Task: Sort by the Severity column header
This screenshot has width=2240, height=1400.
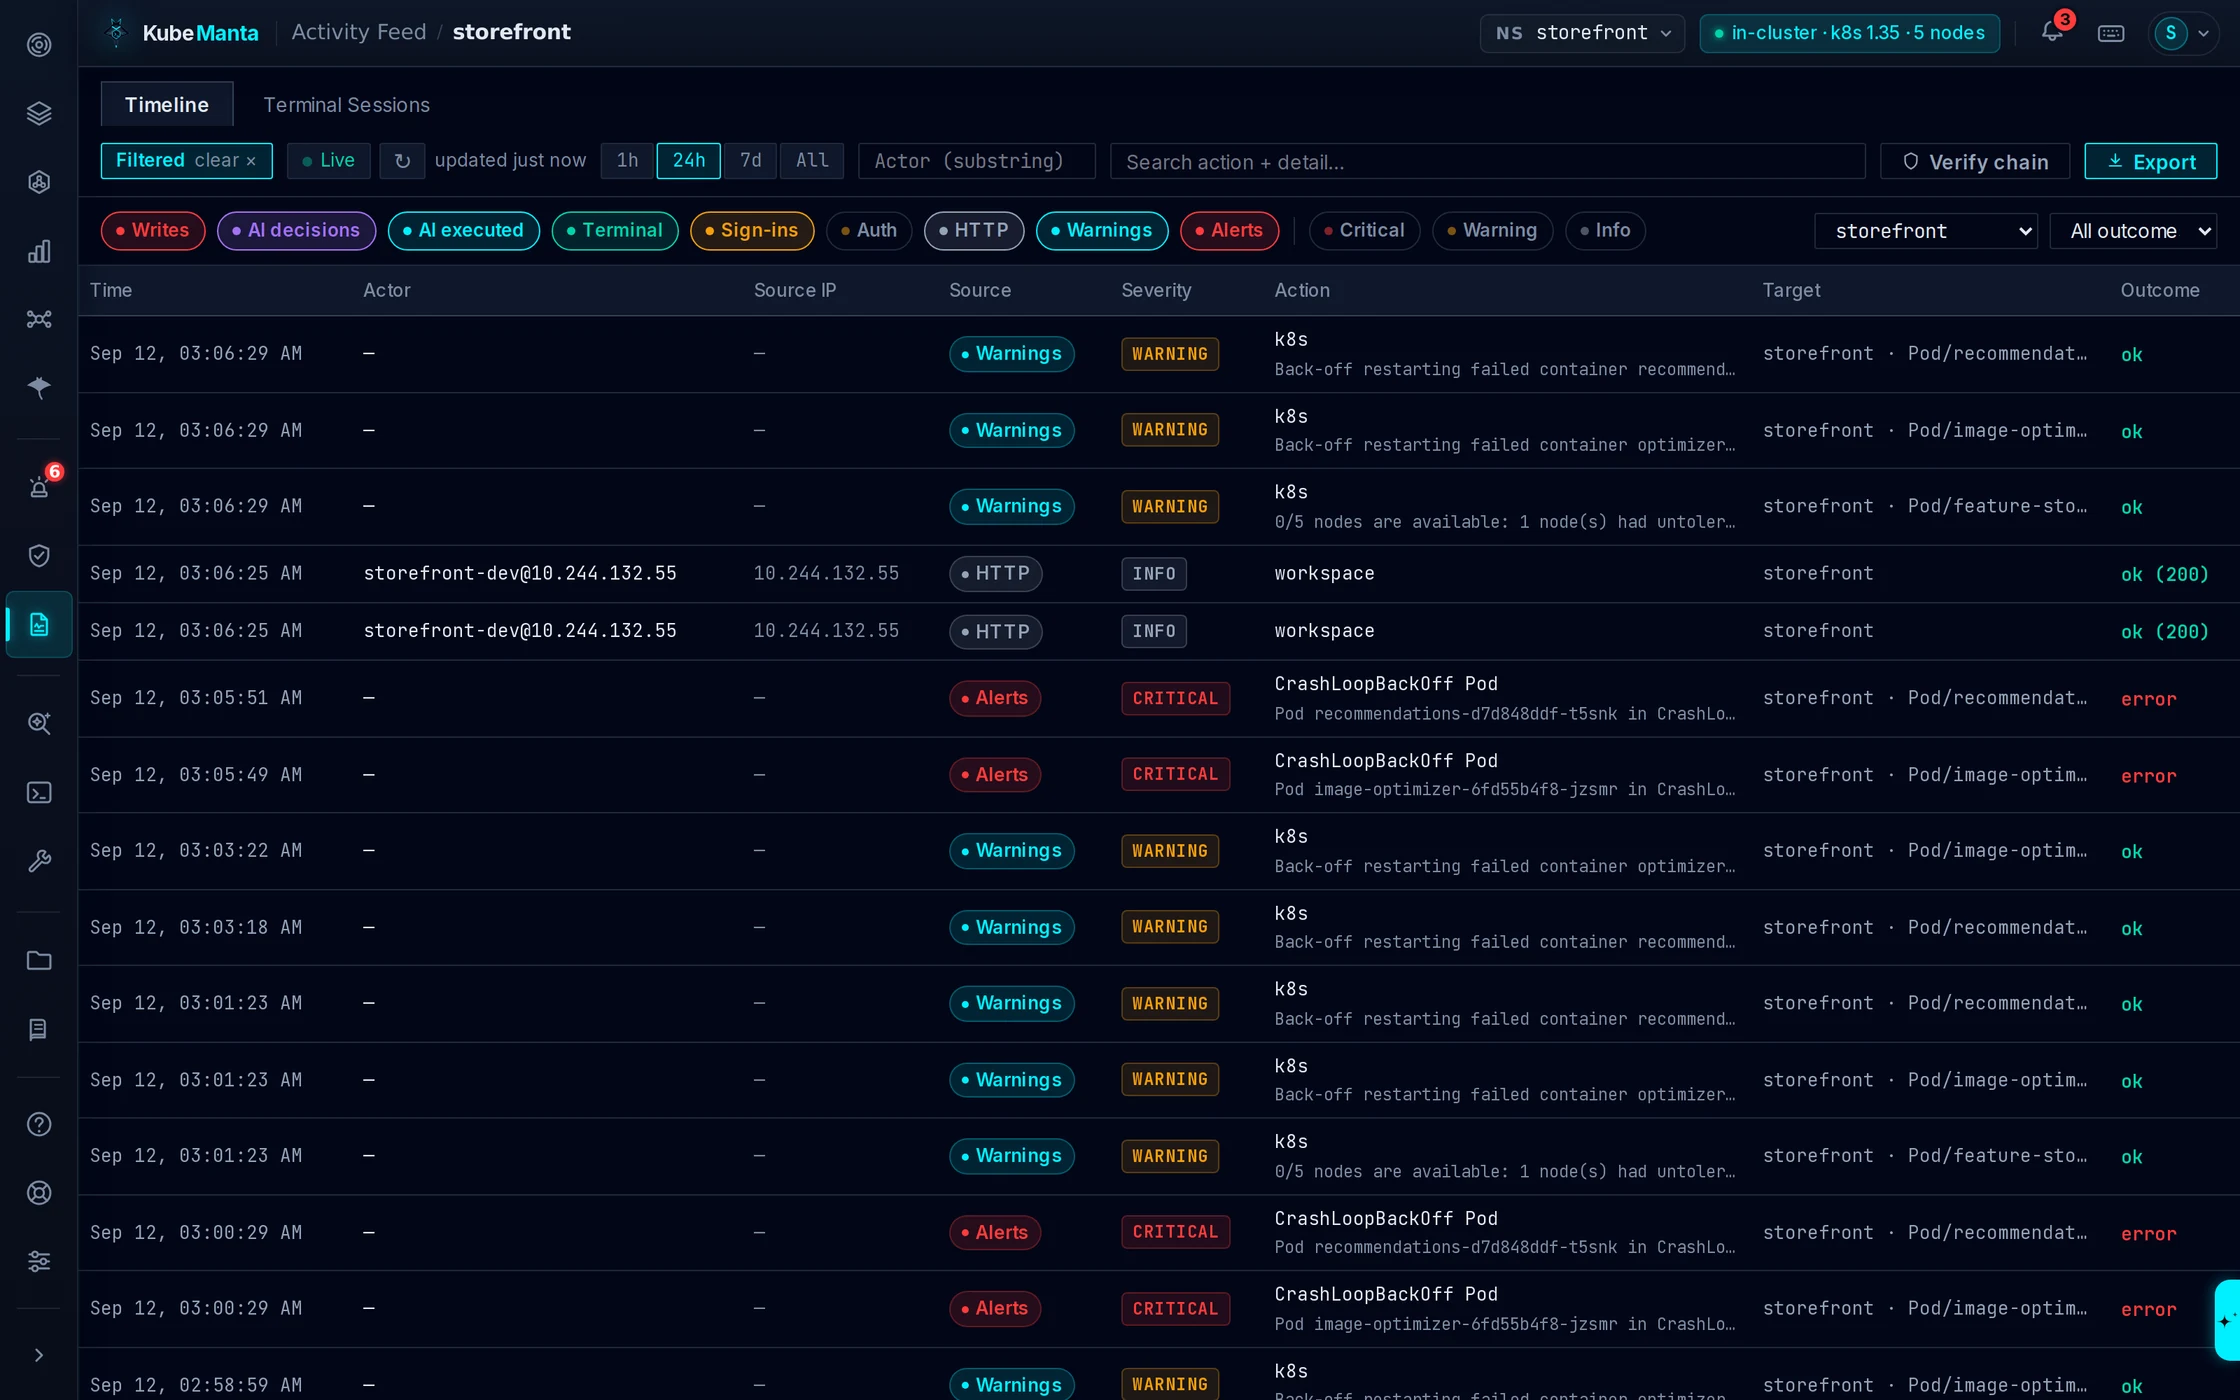Action: (x=1156, y=291)
